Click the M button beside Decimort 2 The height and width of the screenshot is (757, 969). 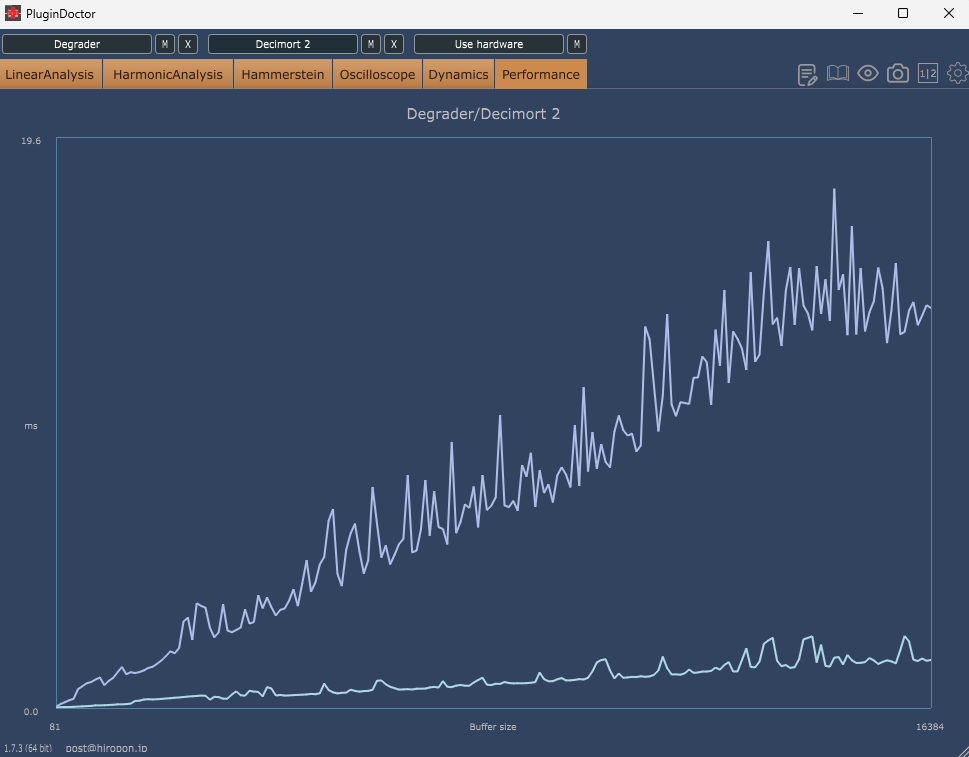click(x=370, y=44)
